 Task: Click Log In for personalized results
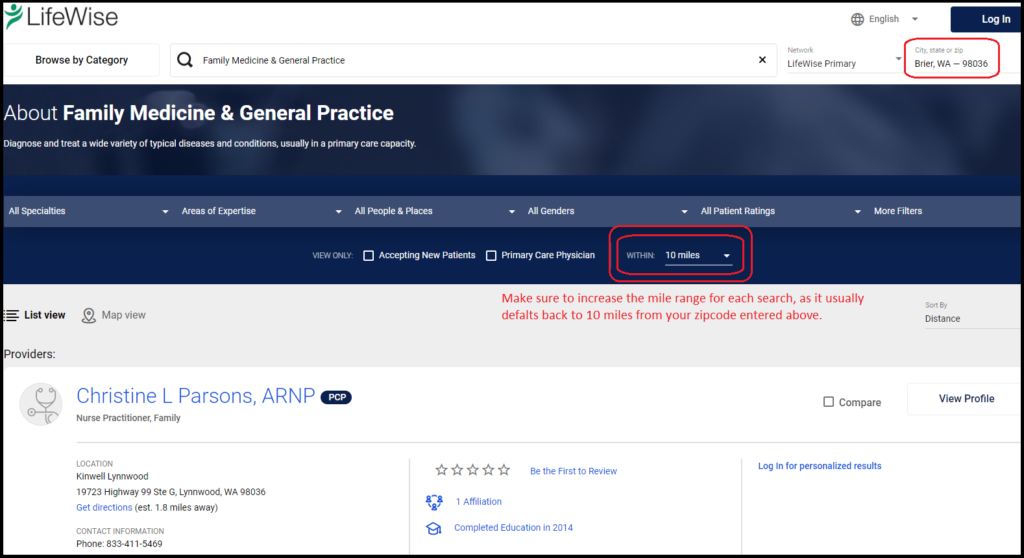[820, 466]
